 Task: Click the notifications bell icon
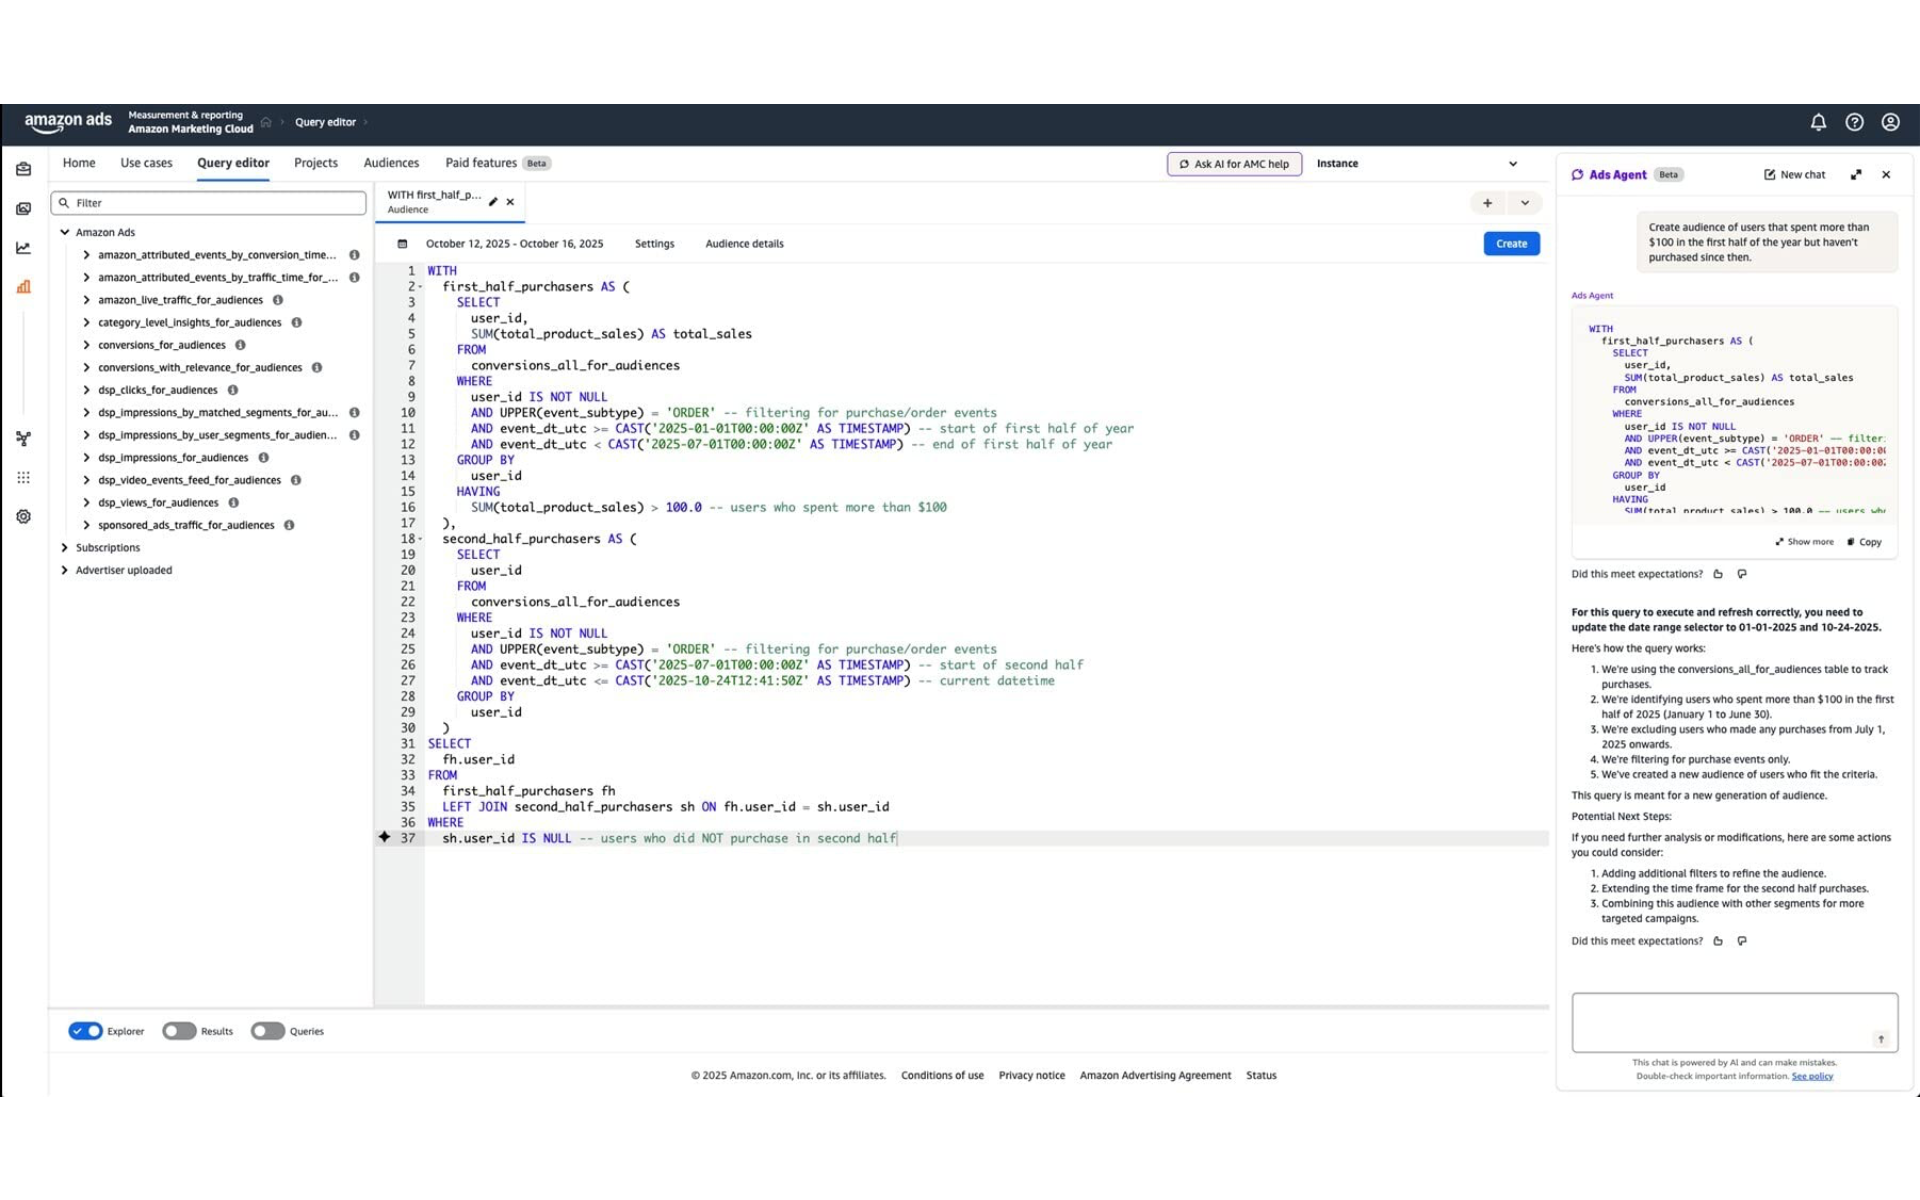tap(1818, 122)
